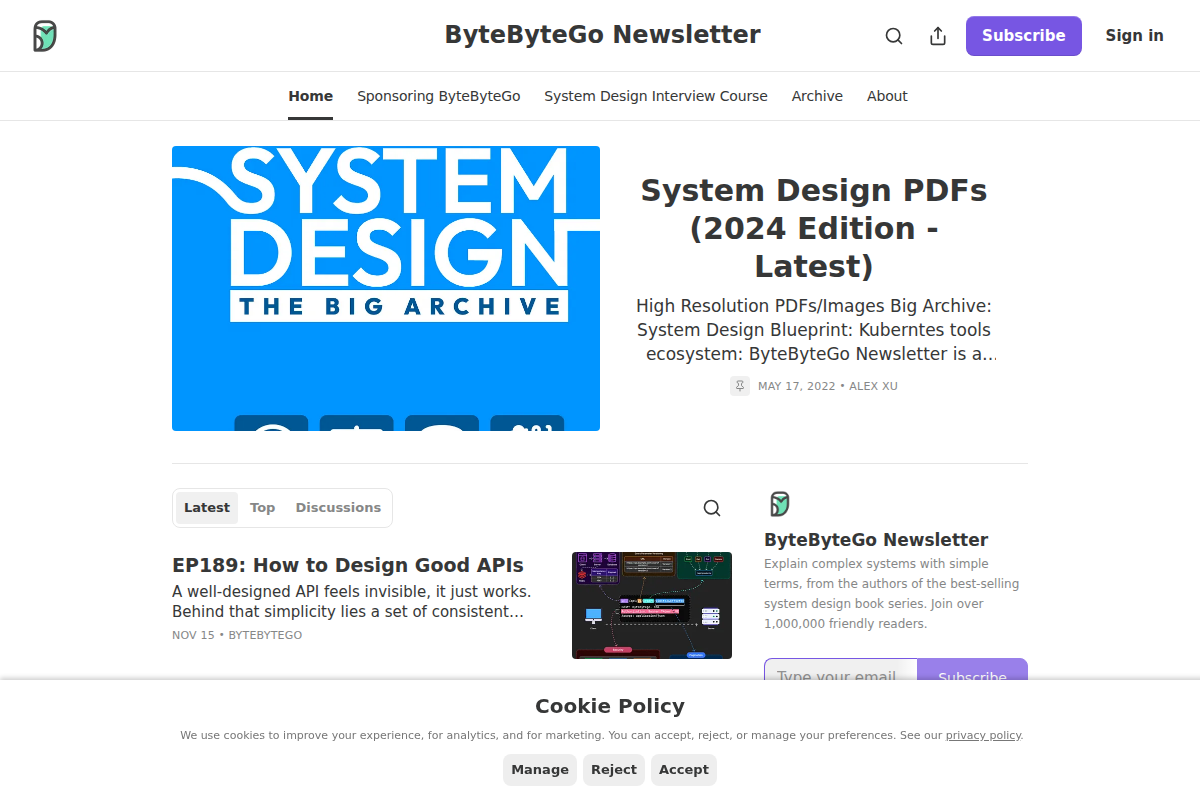Switch the feed to the Top tab
This screenshot has width=1200, height=800.
pyautogui.click(x=262, y=507)
